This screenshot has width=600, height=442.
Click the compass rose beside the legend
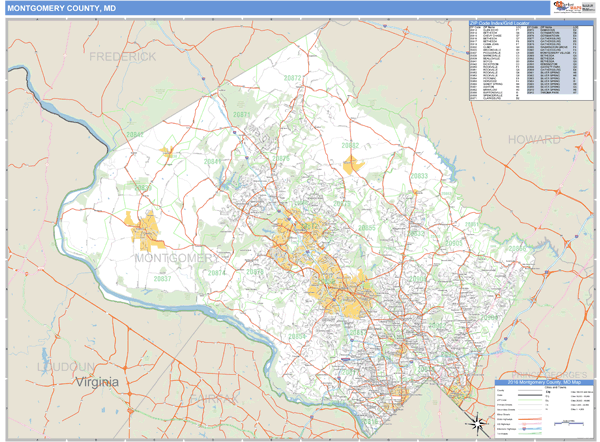pyautogui.click(x=476, y=423)
